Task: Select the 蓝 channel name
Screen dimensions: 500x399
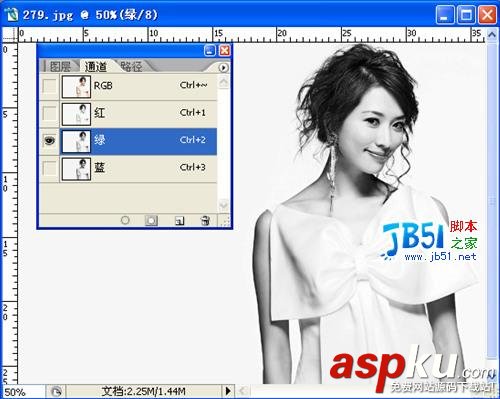Action: click(x=99, y=167)
